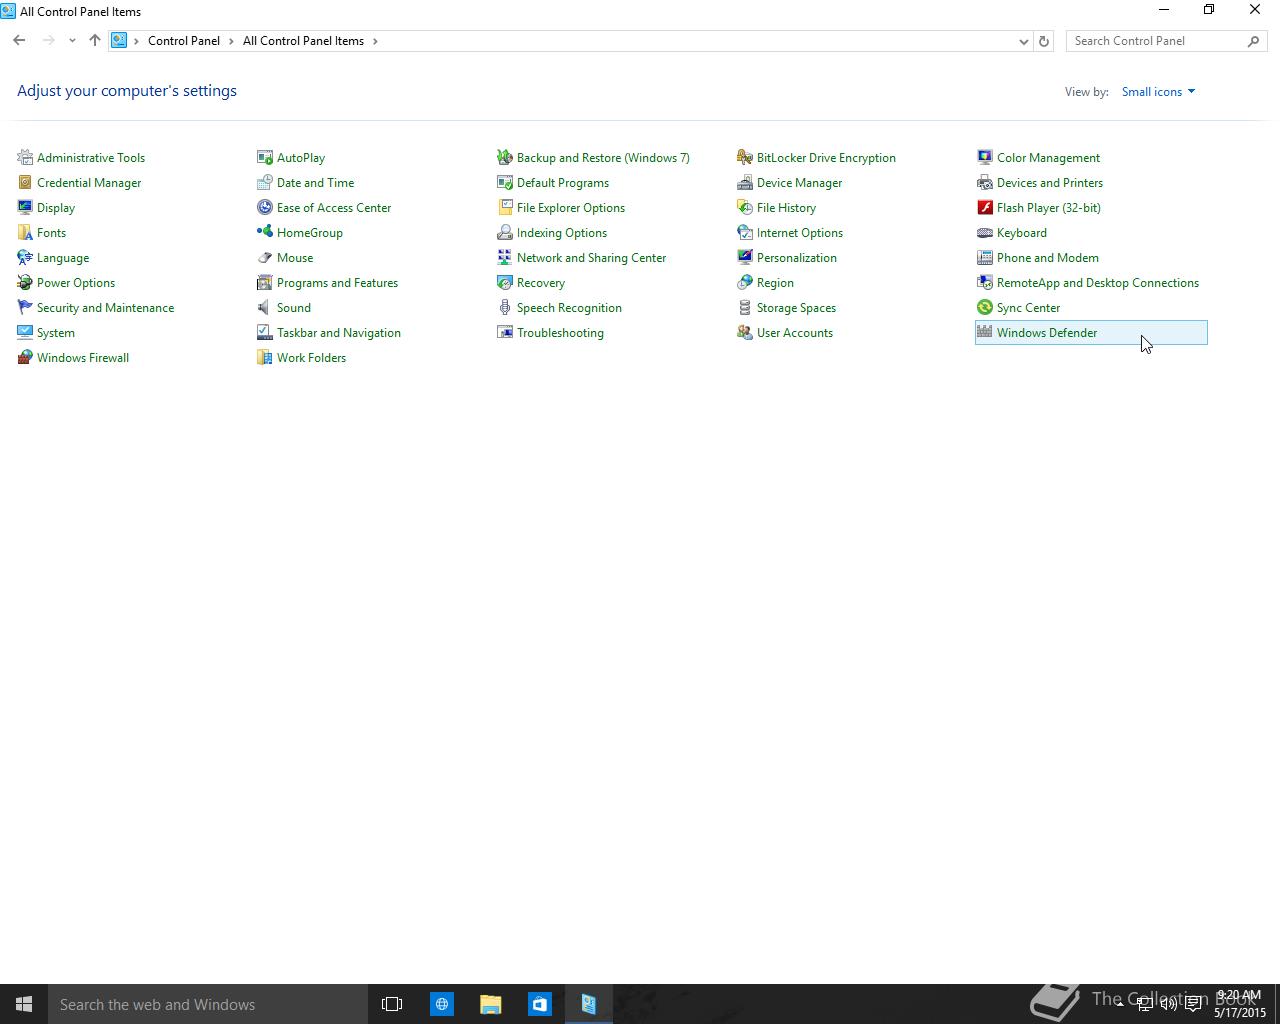Open Keyboard settings
Screen dimensions: 1280x1024
pyautogui.click(x=1022, y=233)
